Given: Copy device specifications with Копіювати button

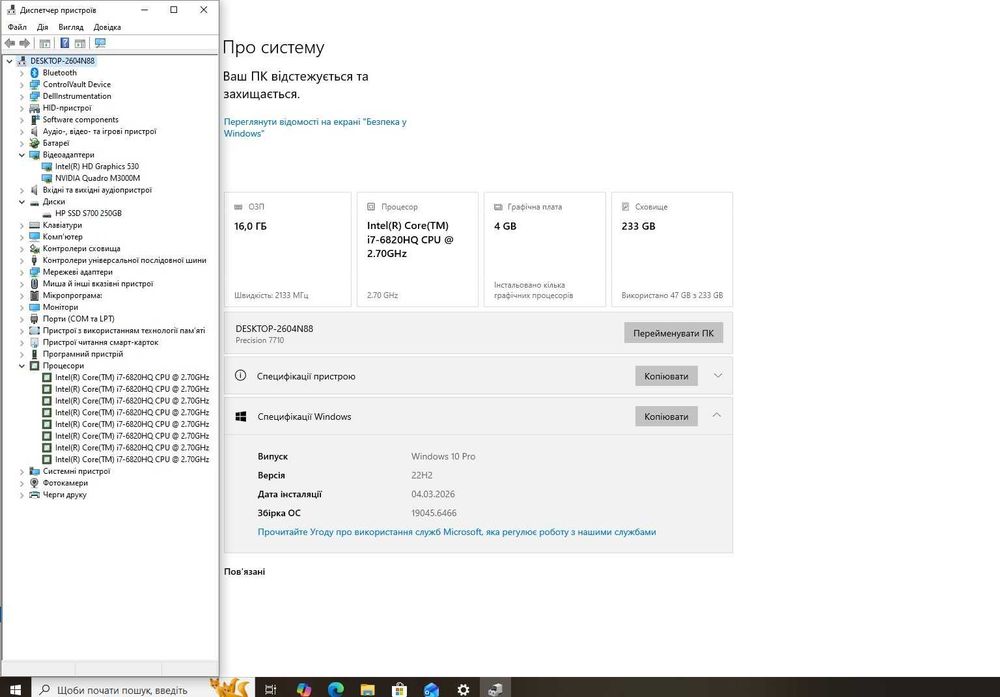Looking at the screenshot, I should tap(666, 376).
